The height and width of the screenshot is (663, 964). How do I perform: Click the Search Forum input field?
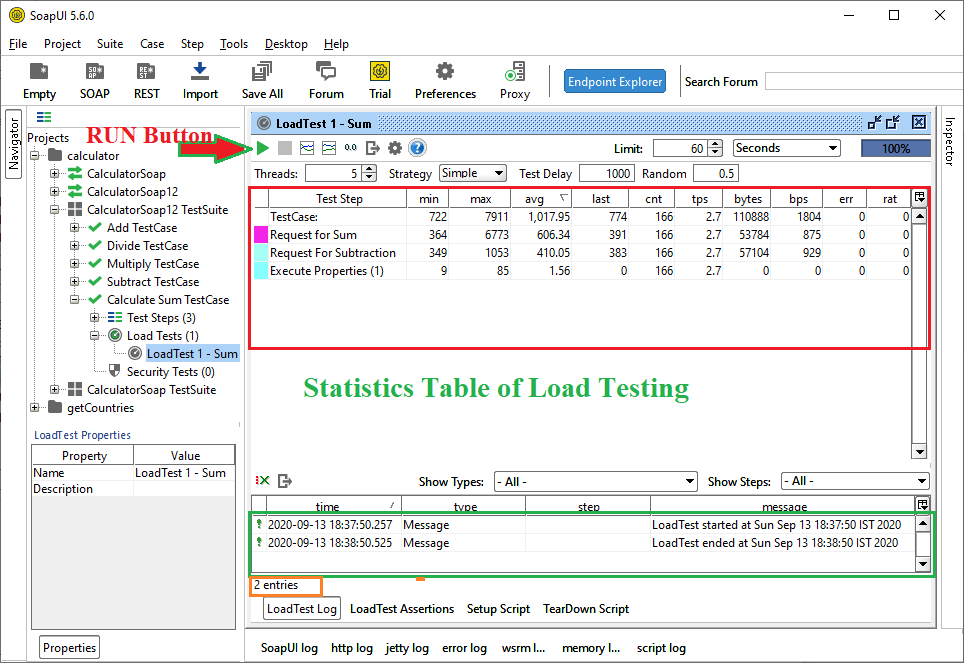(x=864, y=81)
